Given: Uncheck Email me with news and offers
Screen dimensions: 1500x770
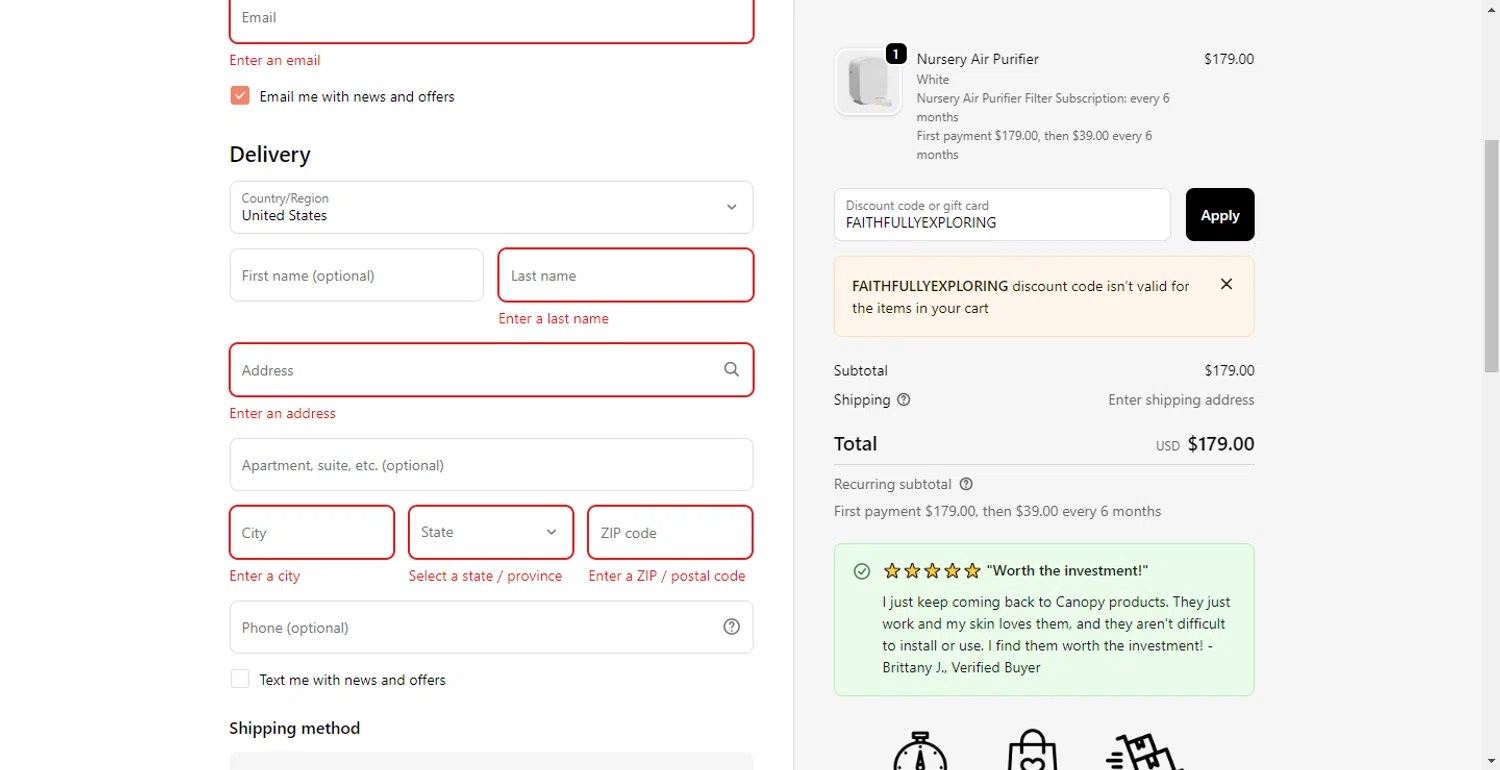Looking at the screenshot, I should click(240, 96).
